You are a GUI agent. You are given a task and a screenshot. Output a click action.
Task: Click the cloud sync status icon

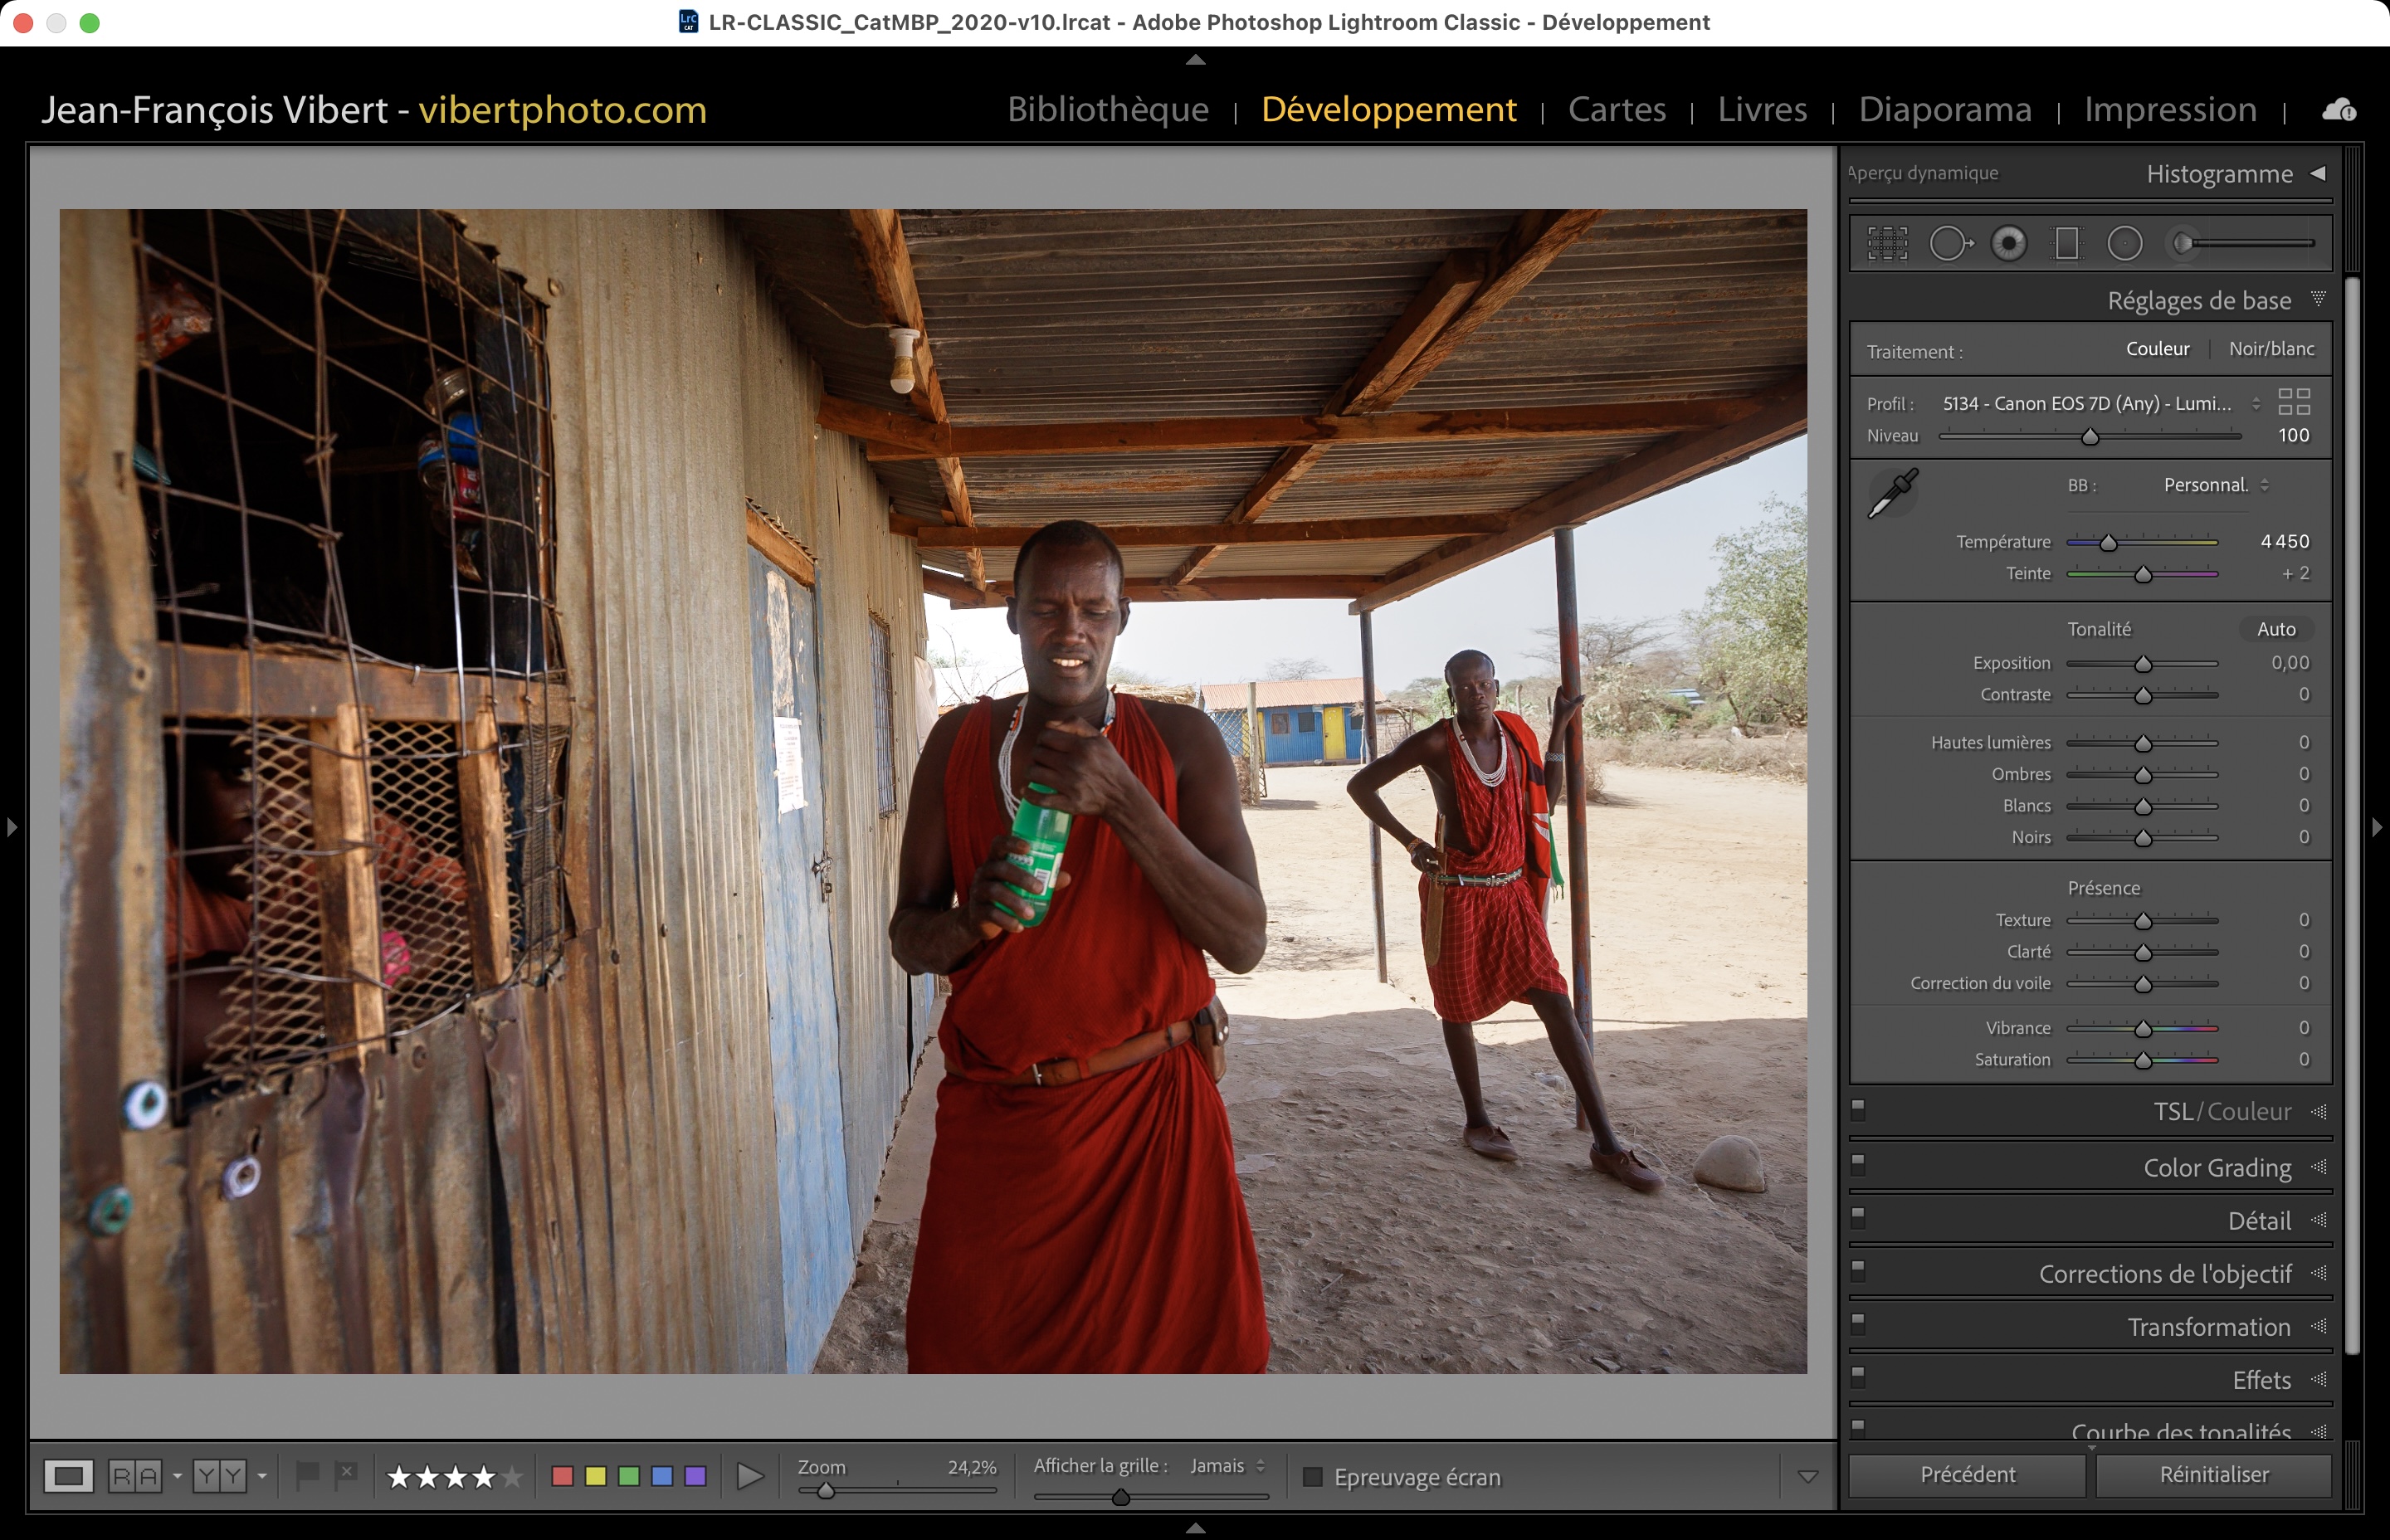coord(2338,110)
